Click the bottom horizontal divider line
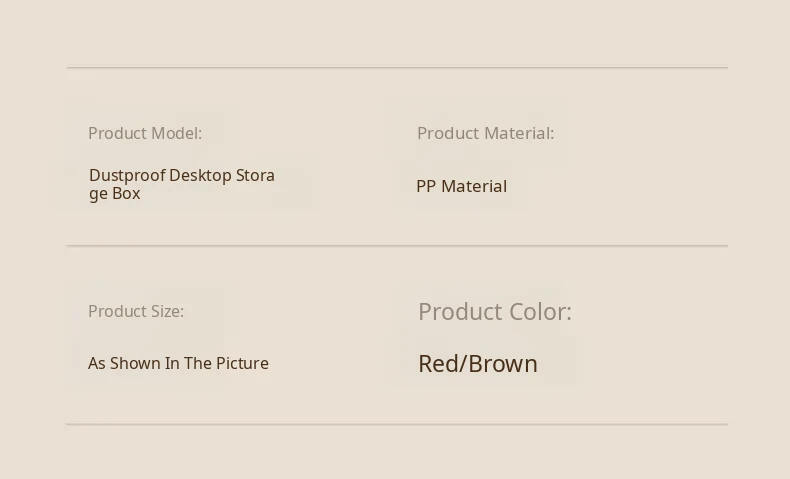Screen dimensions: 790x479 396,424
